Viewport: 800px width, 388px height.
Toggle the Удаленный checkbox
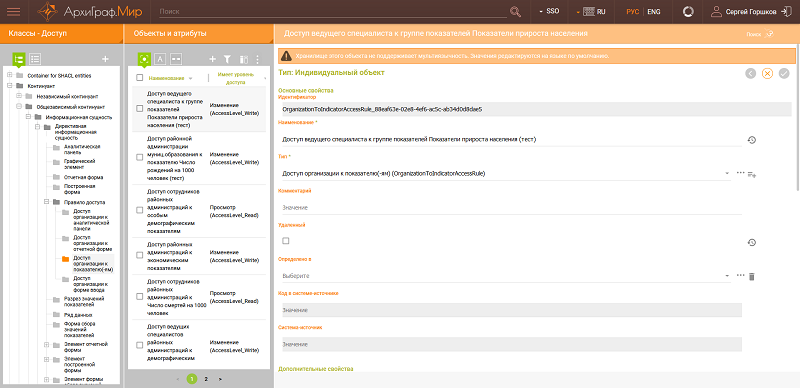[286, 240]
